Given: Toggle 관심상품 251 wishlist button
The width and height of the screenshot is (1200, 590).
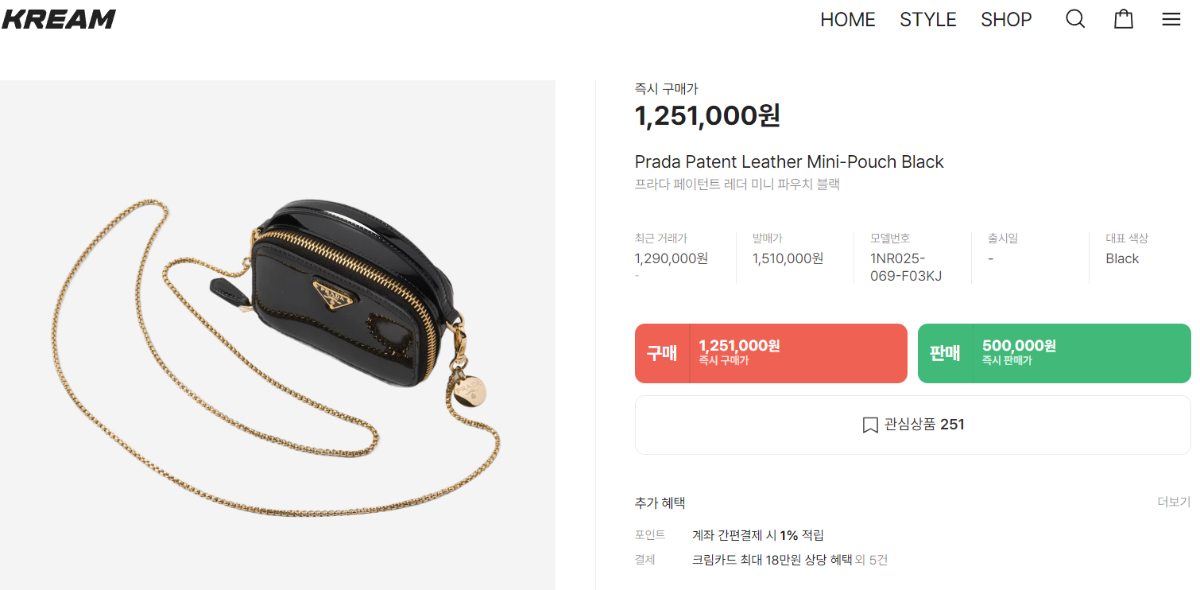Looking at the screenshot, I should (x=913, y=425).
